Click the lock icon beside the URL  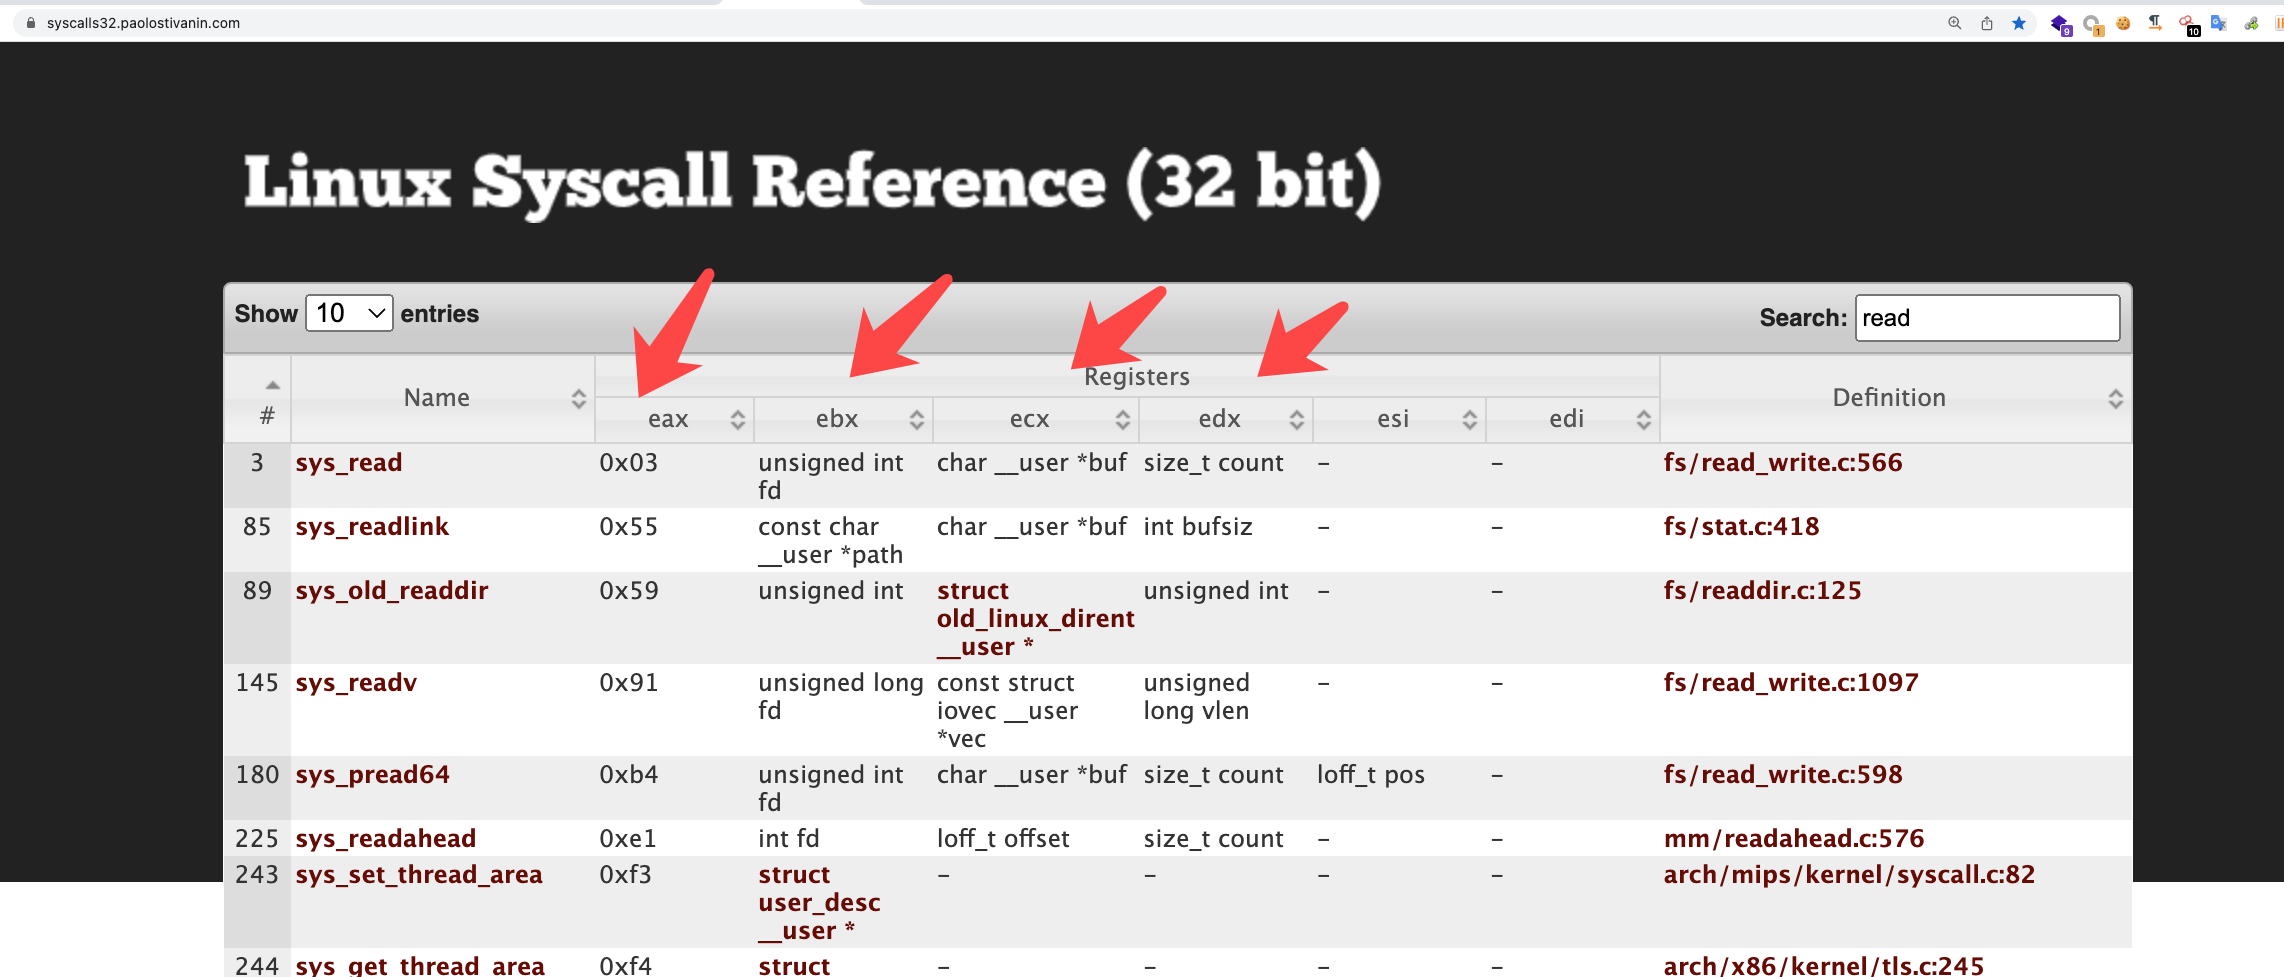coord(31,23)
